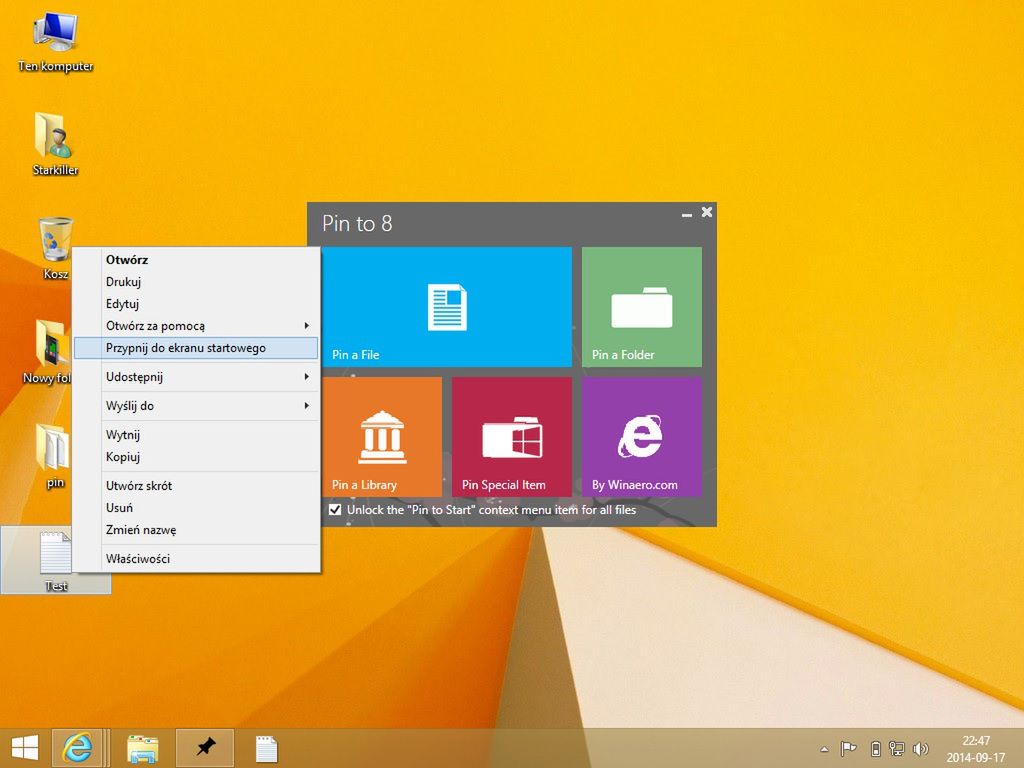Open the Pin Special Item tile
1024x768 pixels.
point(512,437)
